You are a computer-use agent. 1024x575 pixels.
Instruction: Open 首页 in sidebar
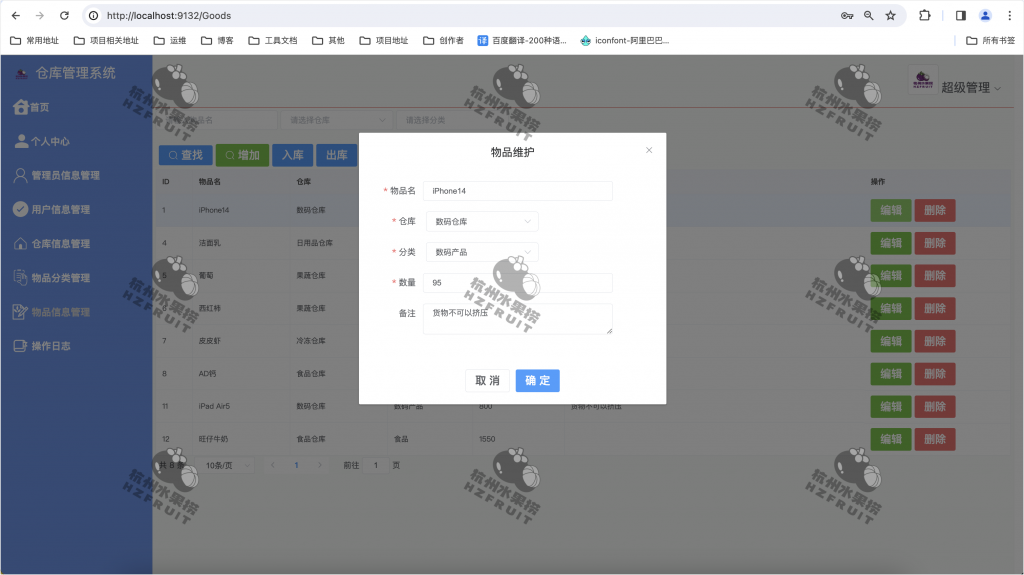(x=31, y=107)
